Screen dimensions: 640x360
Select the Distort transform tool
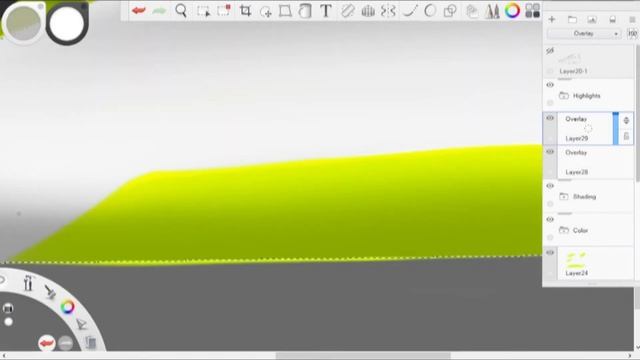[285, 11]
